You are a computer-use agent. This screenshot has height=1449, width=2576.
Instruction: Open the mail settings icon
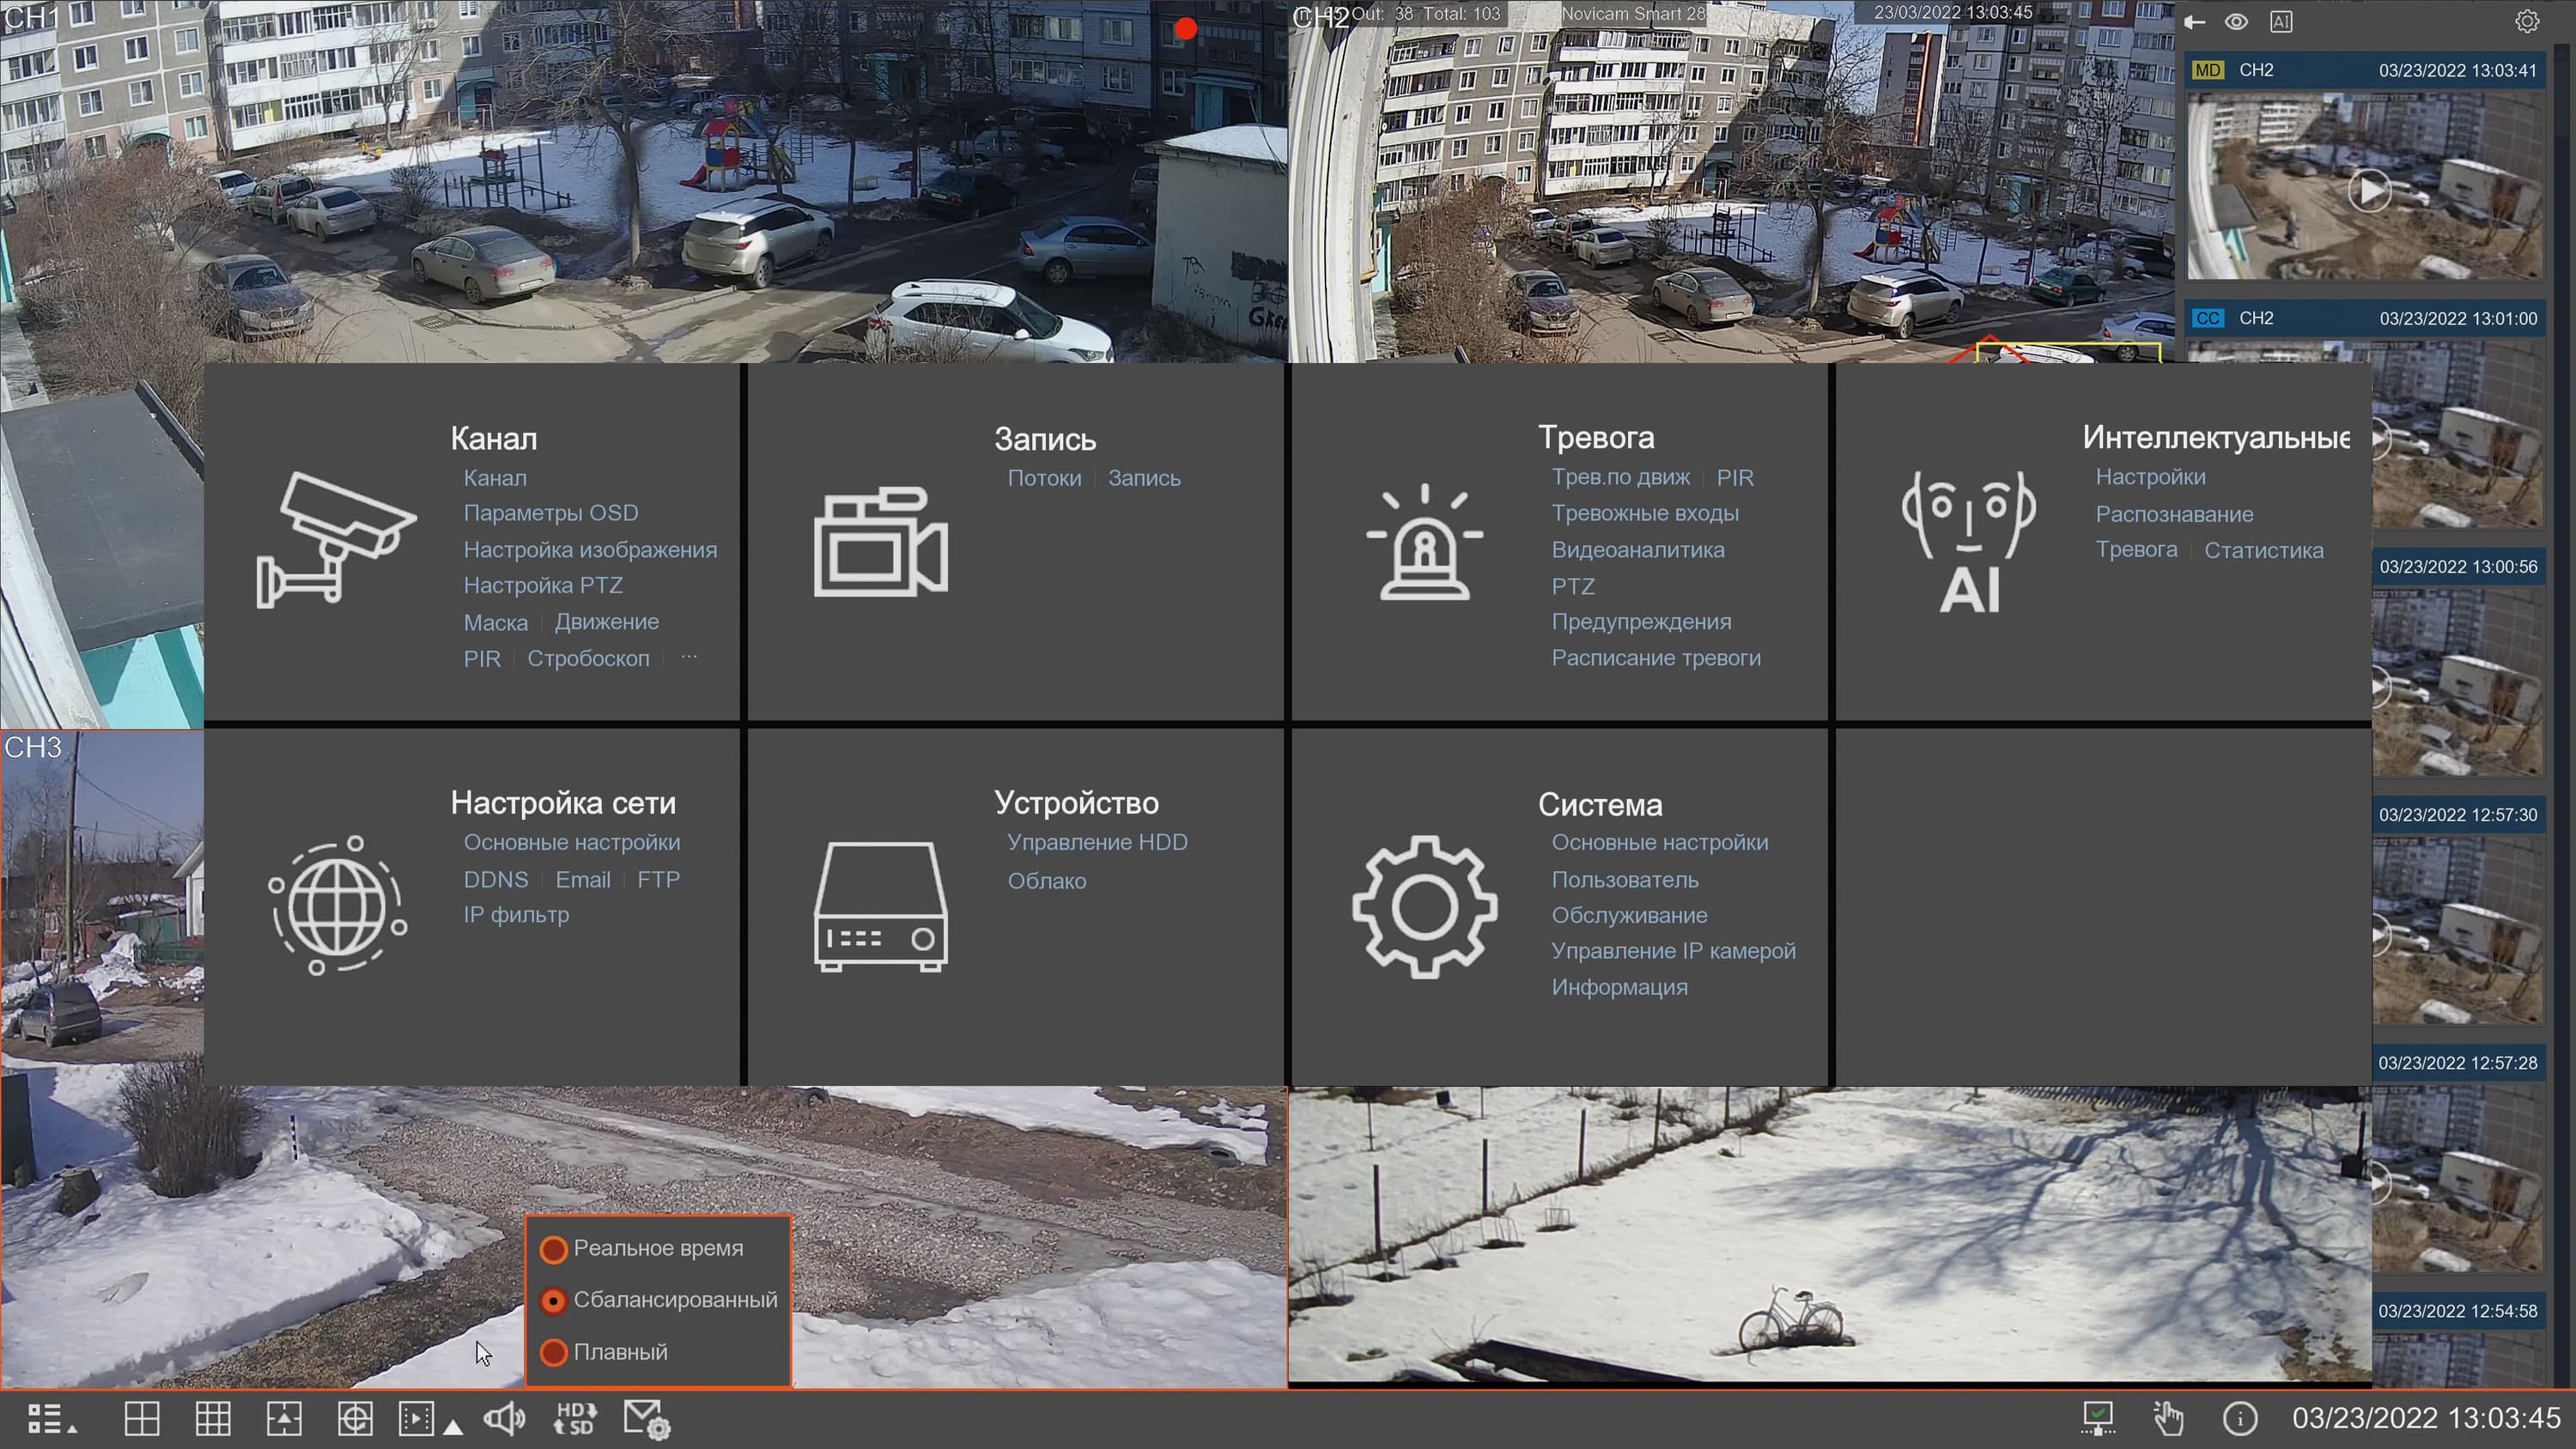click(x=645, y=1418)
